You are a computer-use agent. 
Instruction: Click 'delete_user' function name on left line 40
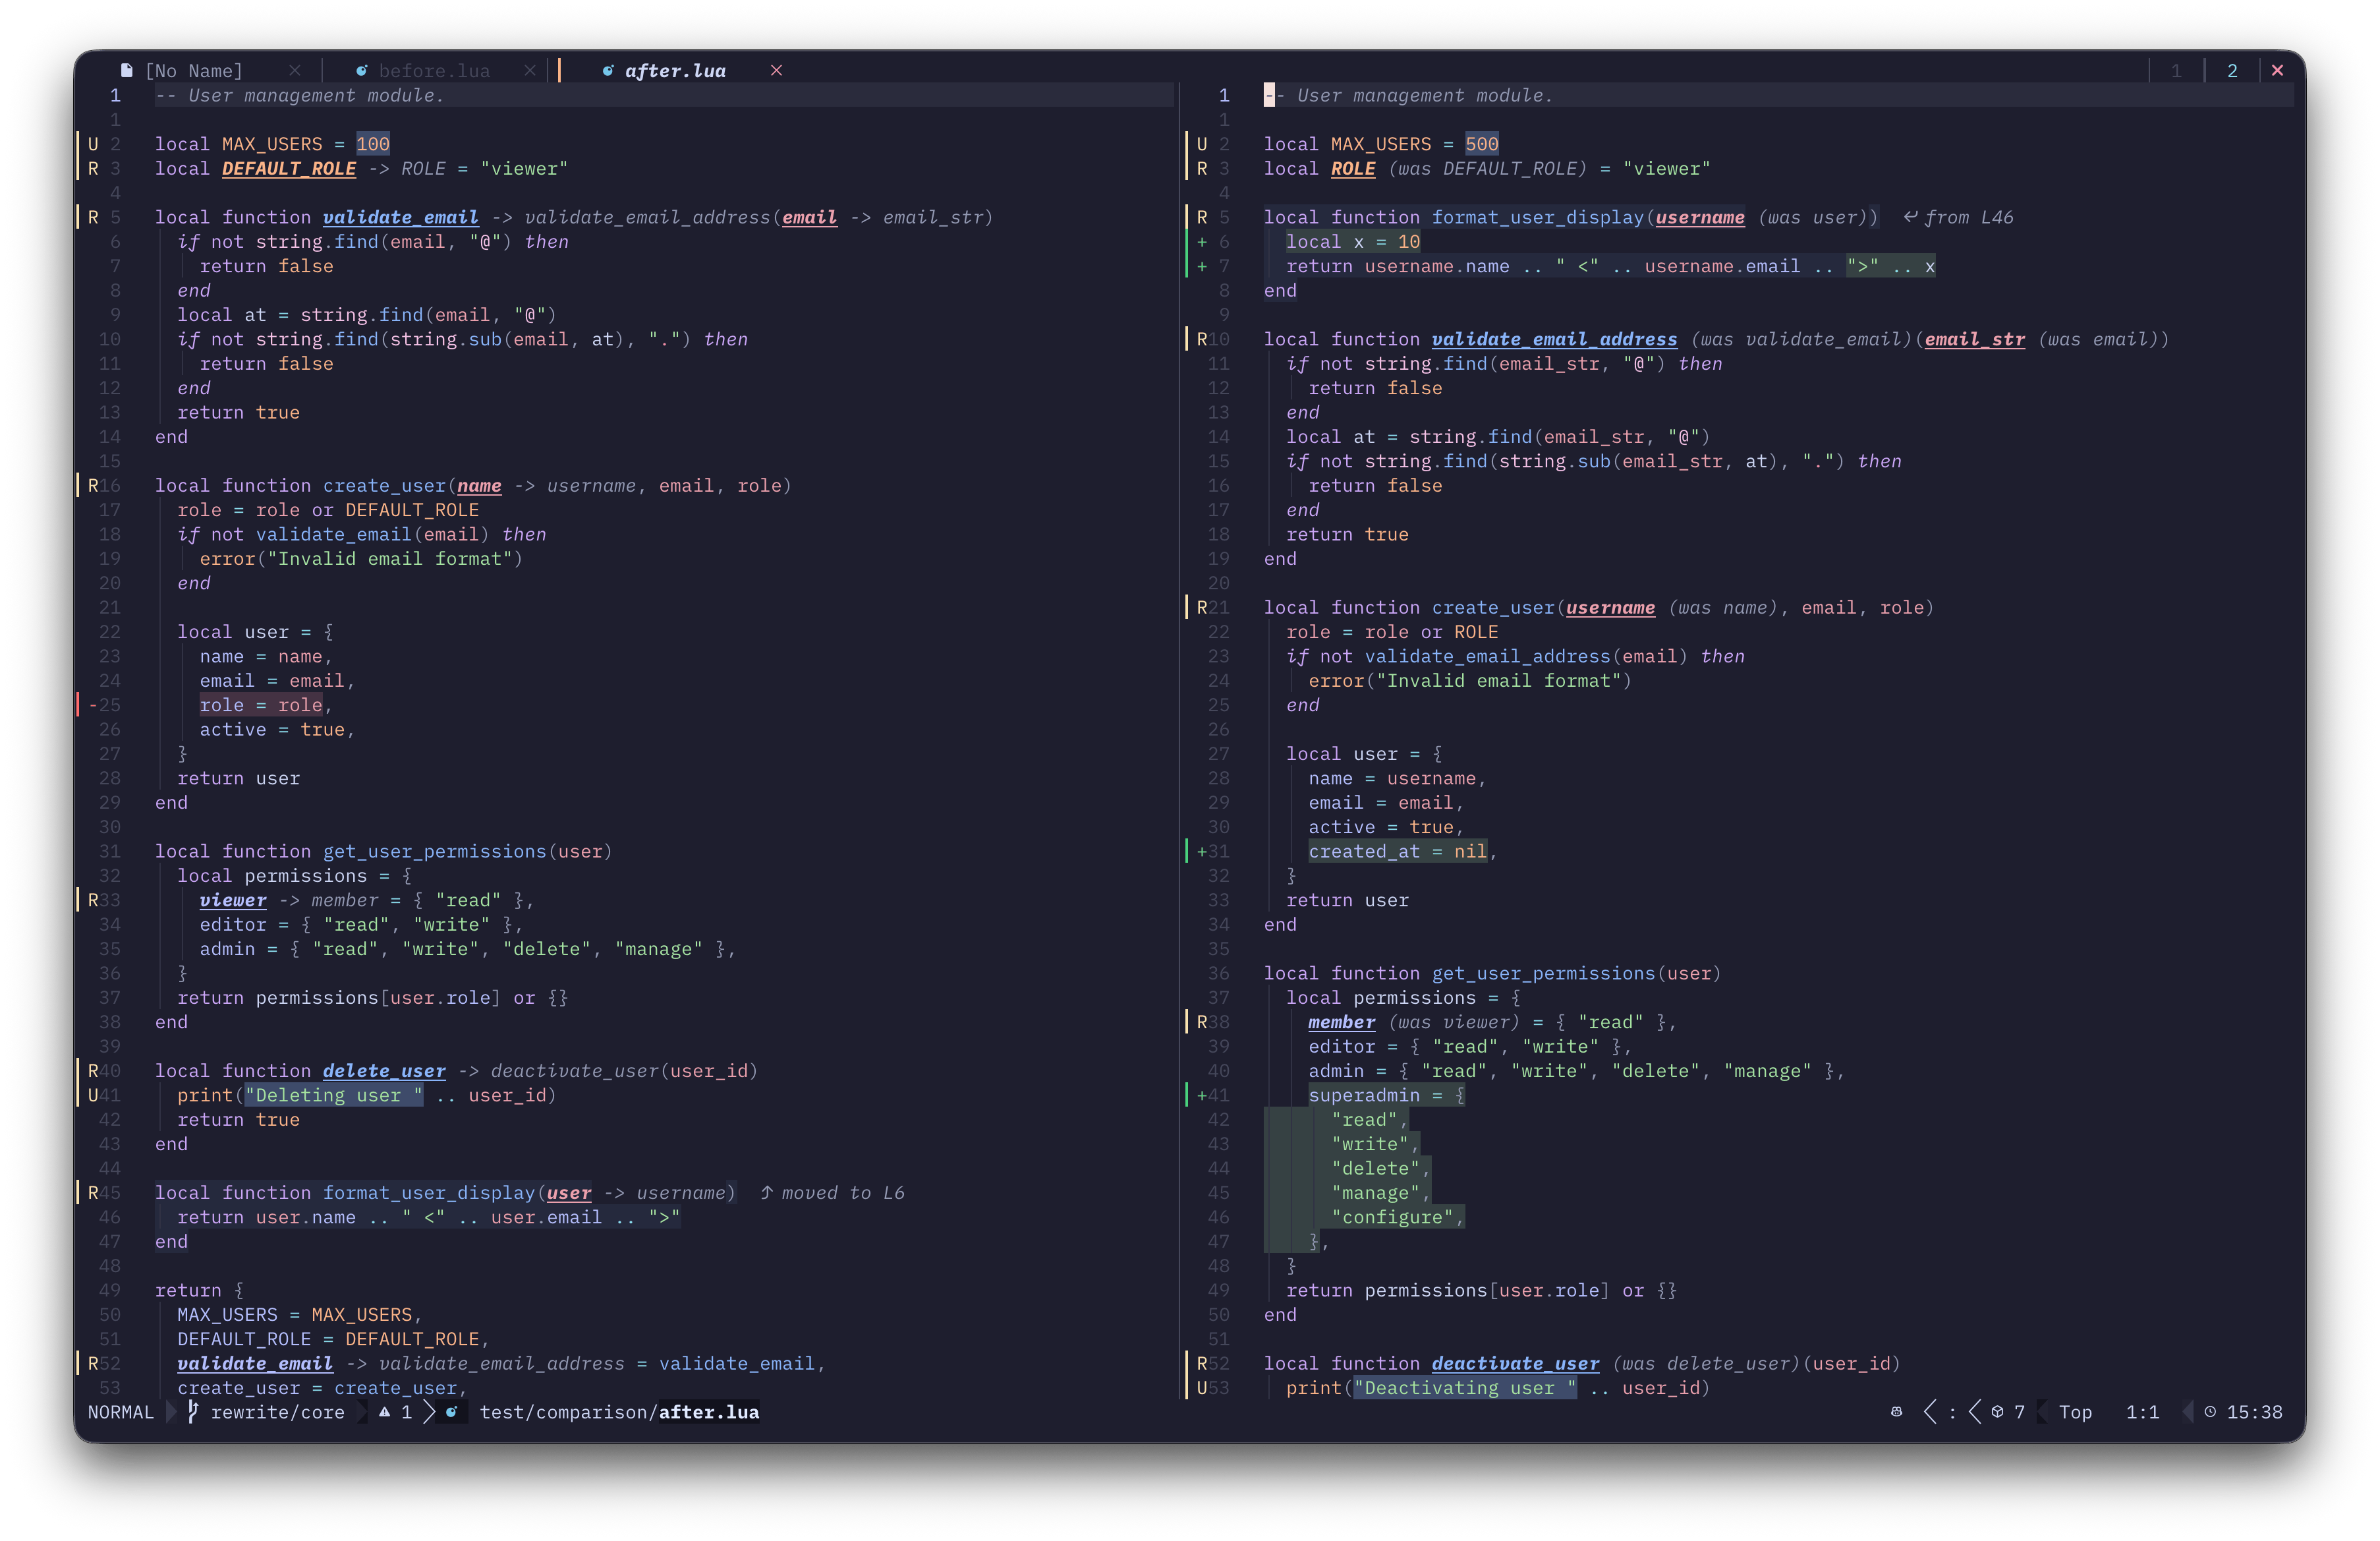384,1071
